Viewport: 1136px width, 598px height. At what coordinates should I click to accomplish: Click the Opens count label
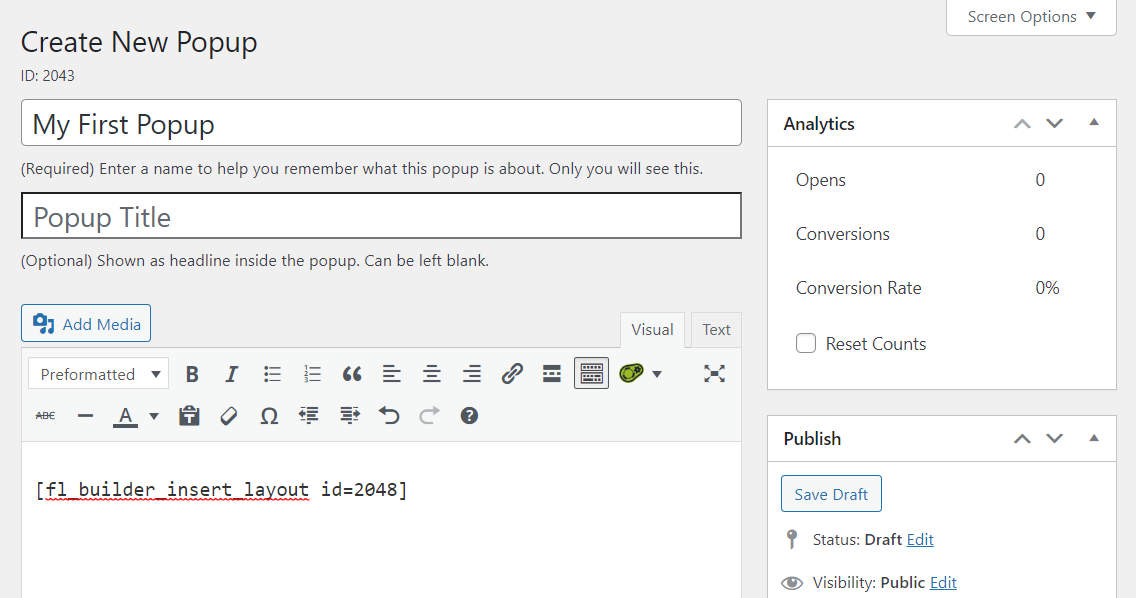(820, 180)
